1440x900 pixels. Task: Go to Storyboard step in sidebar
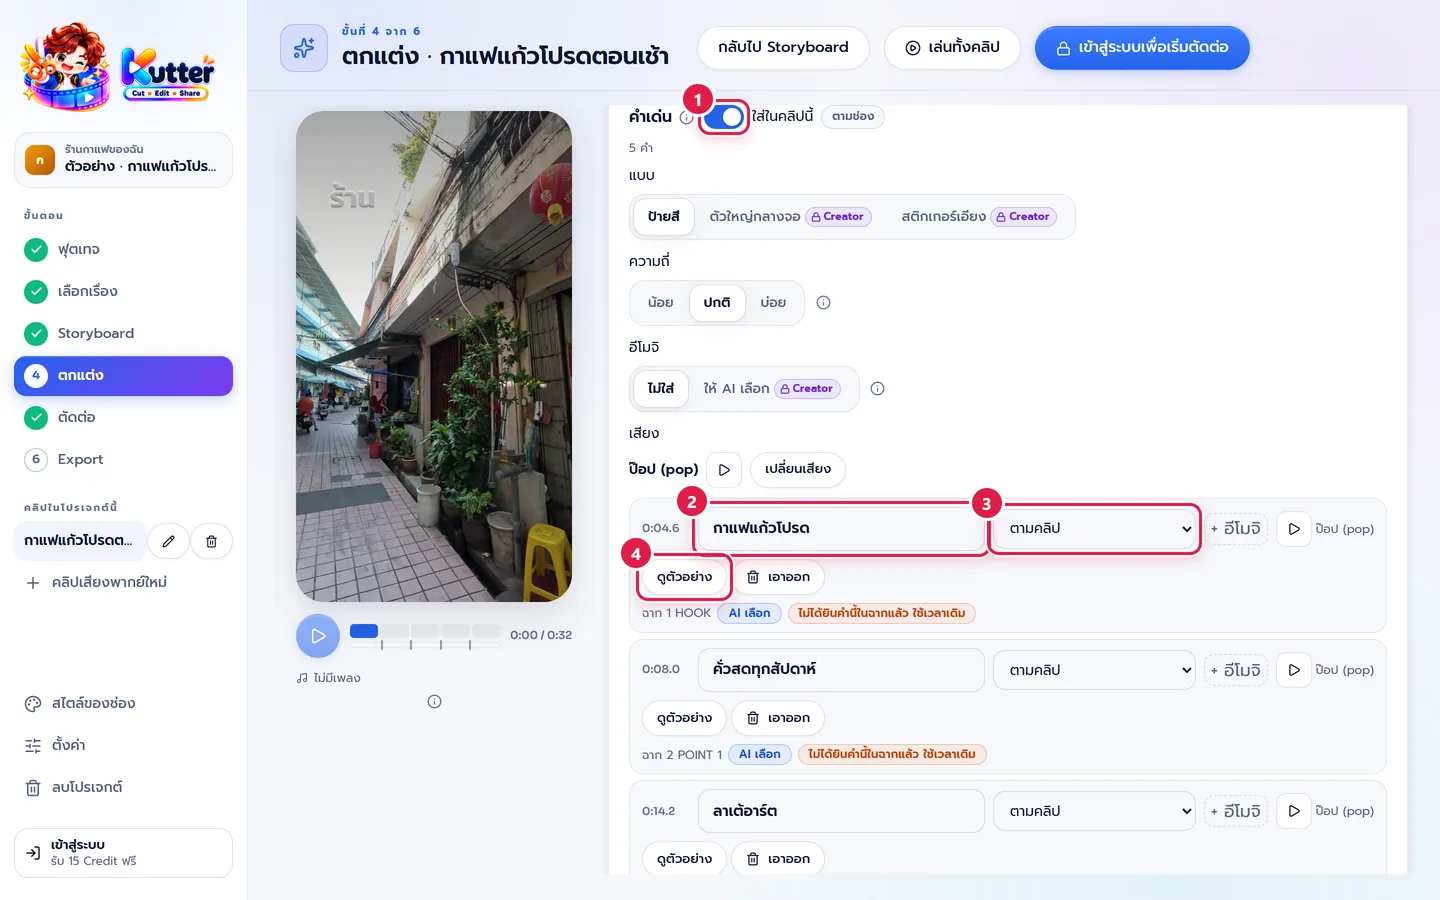[123, 333]
